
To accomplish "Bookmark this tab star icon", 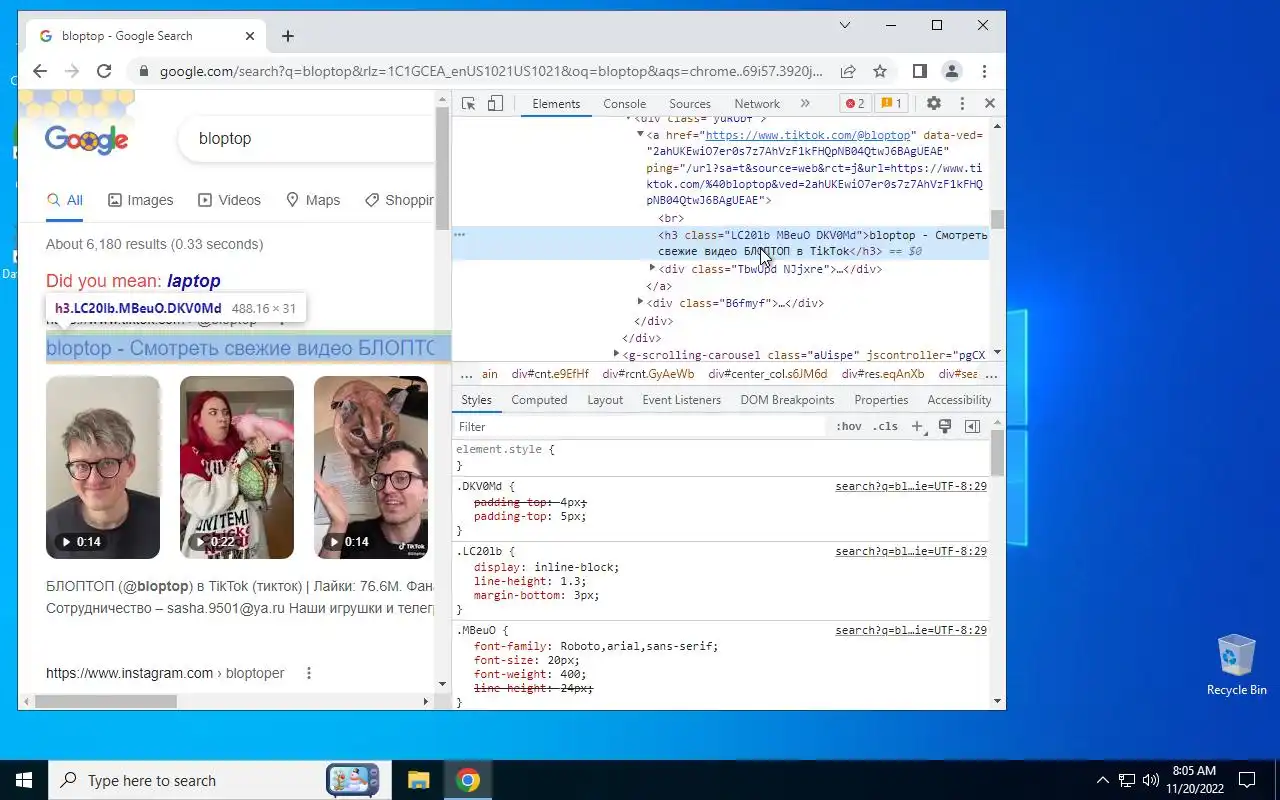I will coord(880,71).
